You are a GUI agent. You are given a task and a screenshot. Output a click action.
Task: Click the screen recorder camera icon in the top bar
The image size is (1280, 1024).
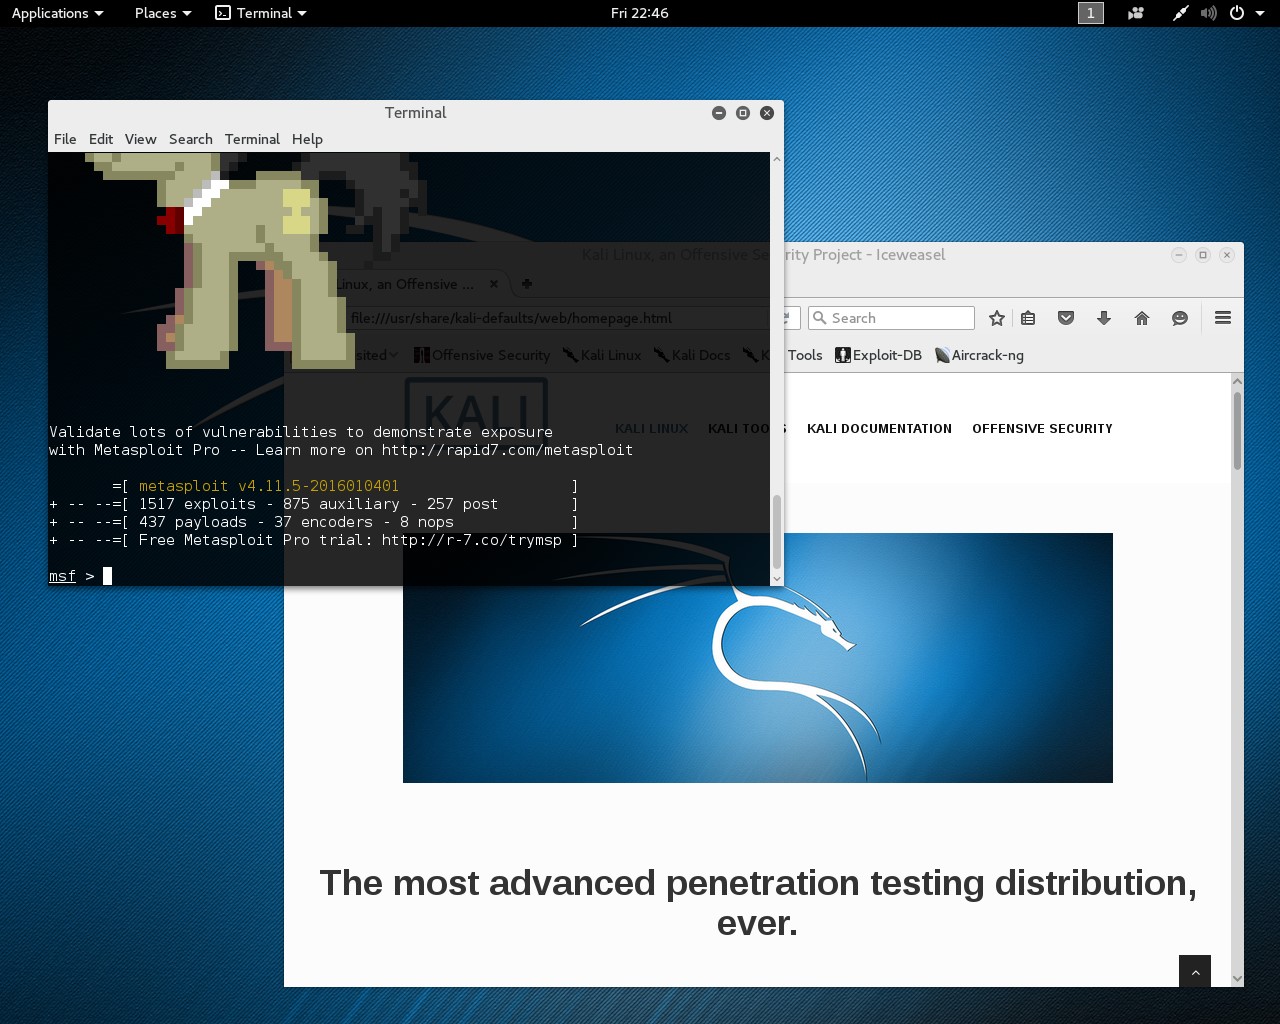click(1136, 13)
